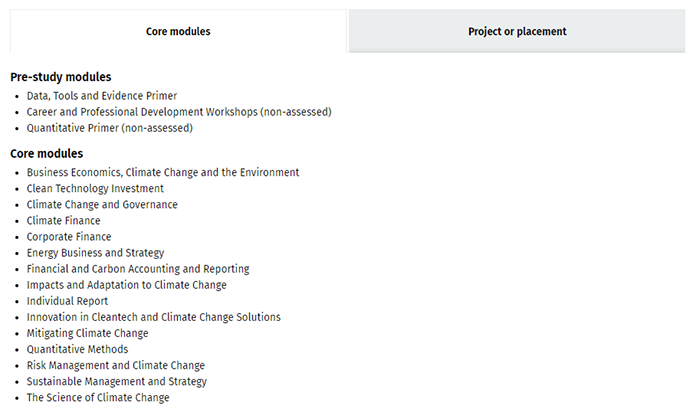This screenshot has width=700, height=412.
Task: Select Energy Business and Strategy module
Action: click(95, 253)
